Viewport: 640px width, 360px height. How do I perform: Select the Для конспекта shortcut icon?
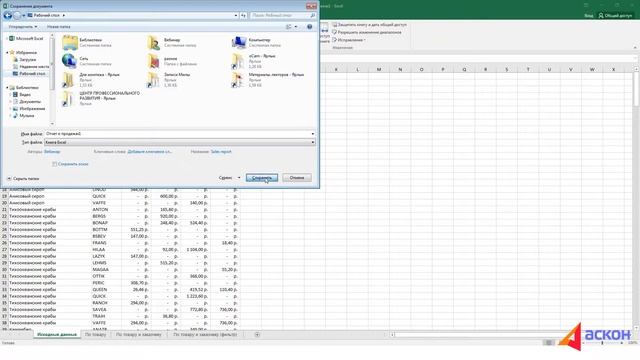coord(68,80)
